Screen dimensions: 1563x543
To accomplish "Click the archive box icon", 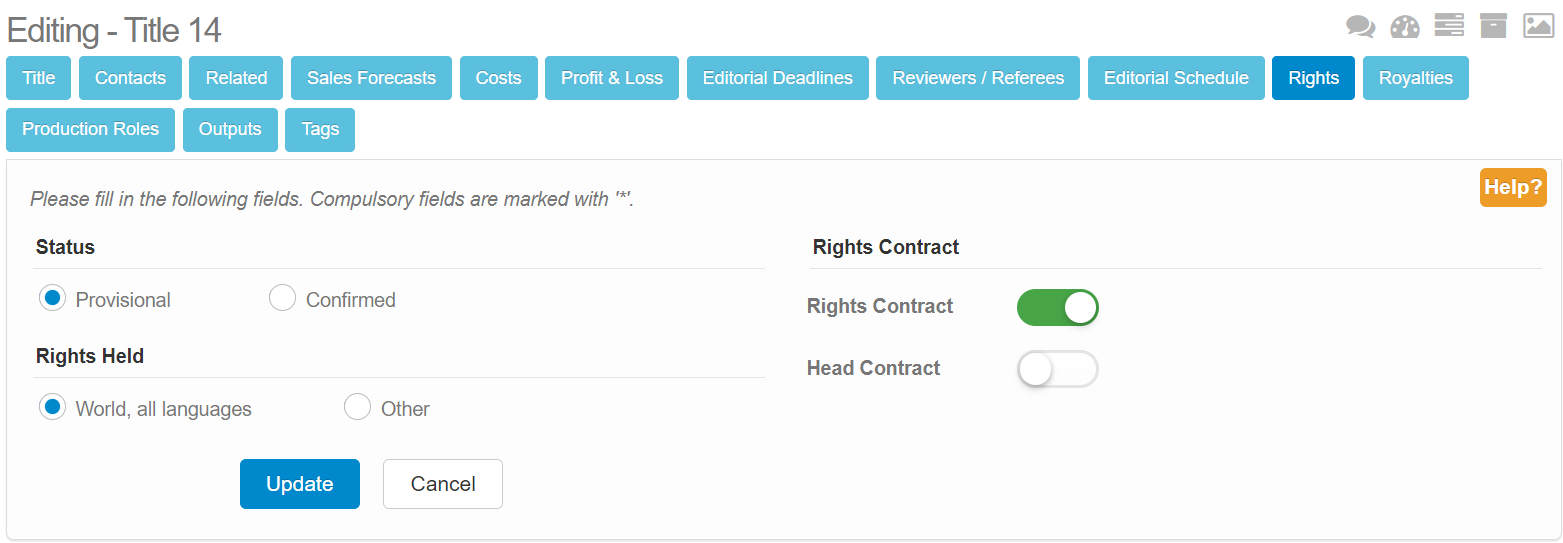I will coord(1493,25).
